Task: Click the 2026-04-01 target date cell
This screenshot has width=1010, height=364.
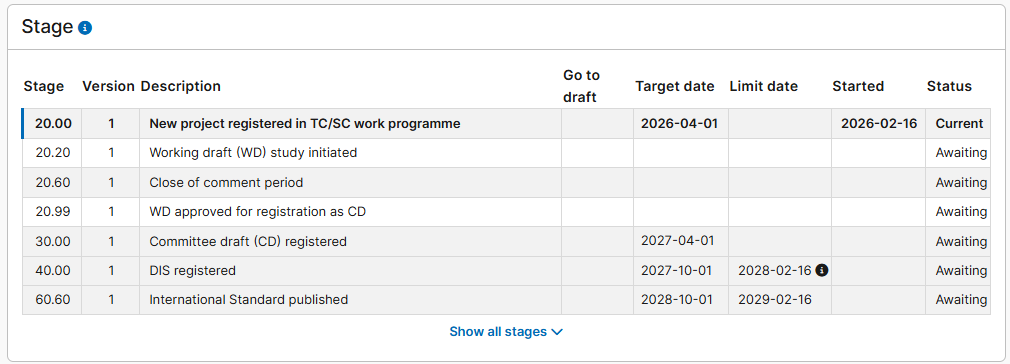Action: click(x=681, y=124)
